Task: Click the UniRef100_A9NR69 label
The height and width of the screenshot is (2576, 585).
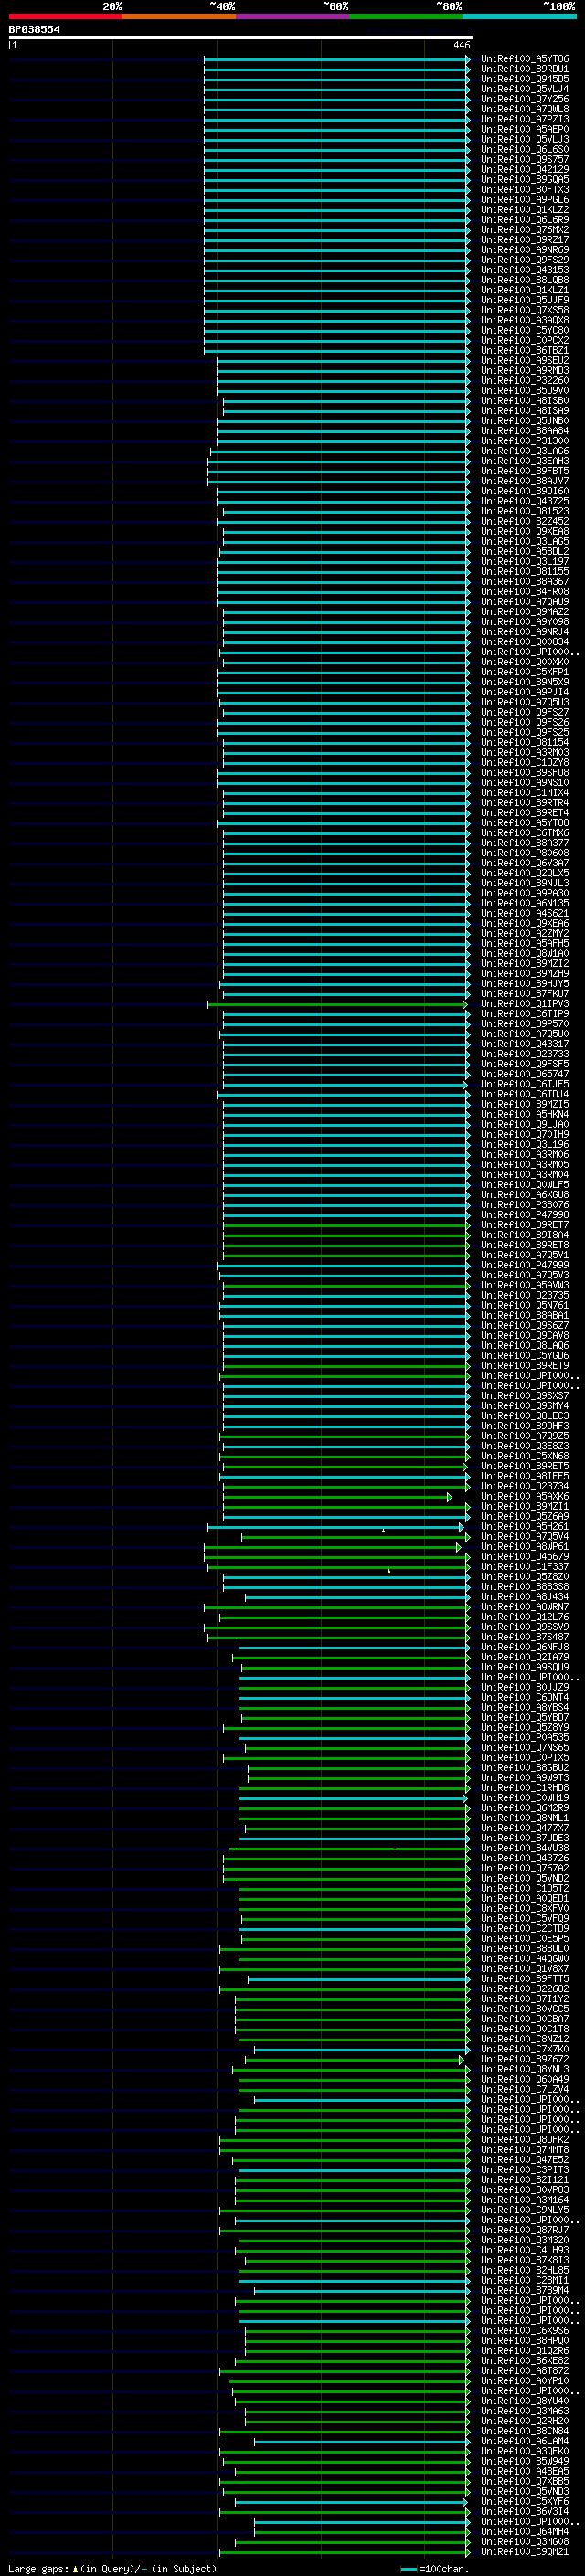Action: click(525, 250)
